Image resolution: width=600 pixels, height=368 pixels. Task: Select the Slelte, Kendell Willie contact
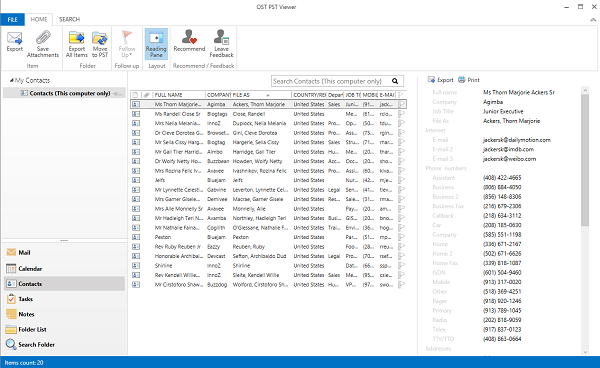coord(268,275)
